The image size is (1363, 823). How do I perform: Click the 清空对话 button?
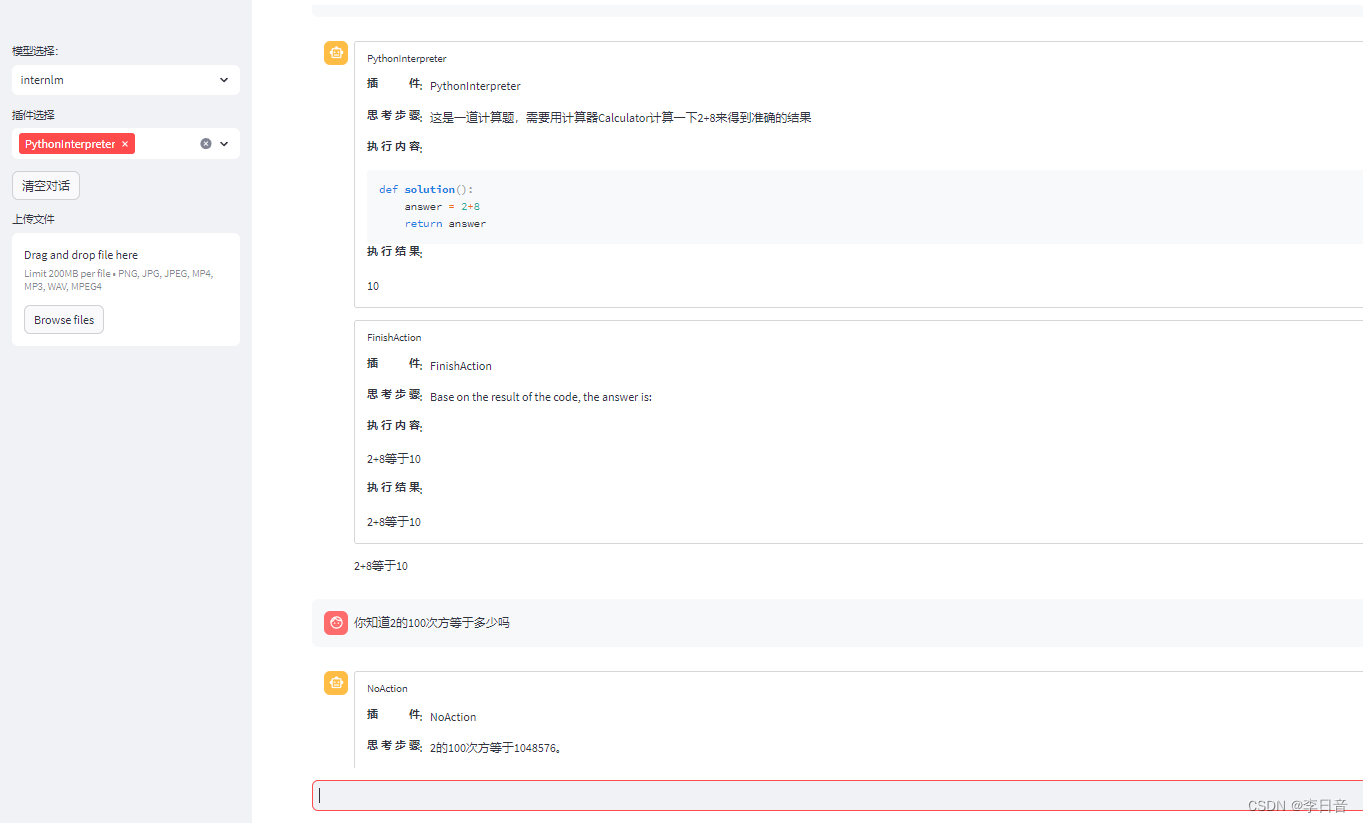[46, 186]
